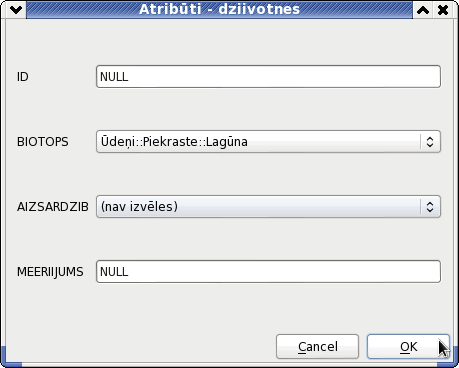Click the AIZSARDZIB field label
This screenshot has width=459, height=368.
coord(53,207)
